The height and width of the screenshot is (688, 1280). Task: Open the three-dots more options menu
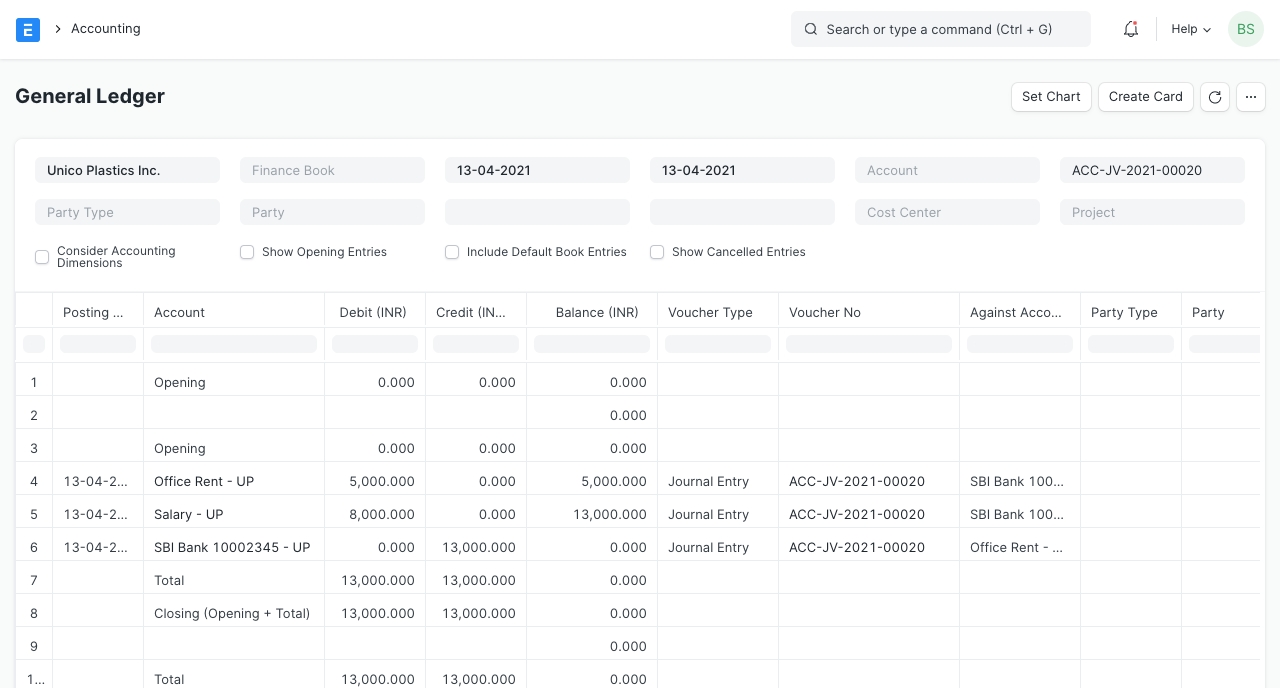tap(1251, 97)
